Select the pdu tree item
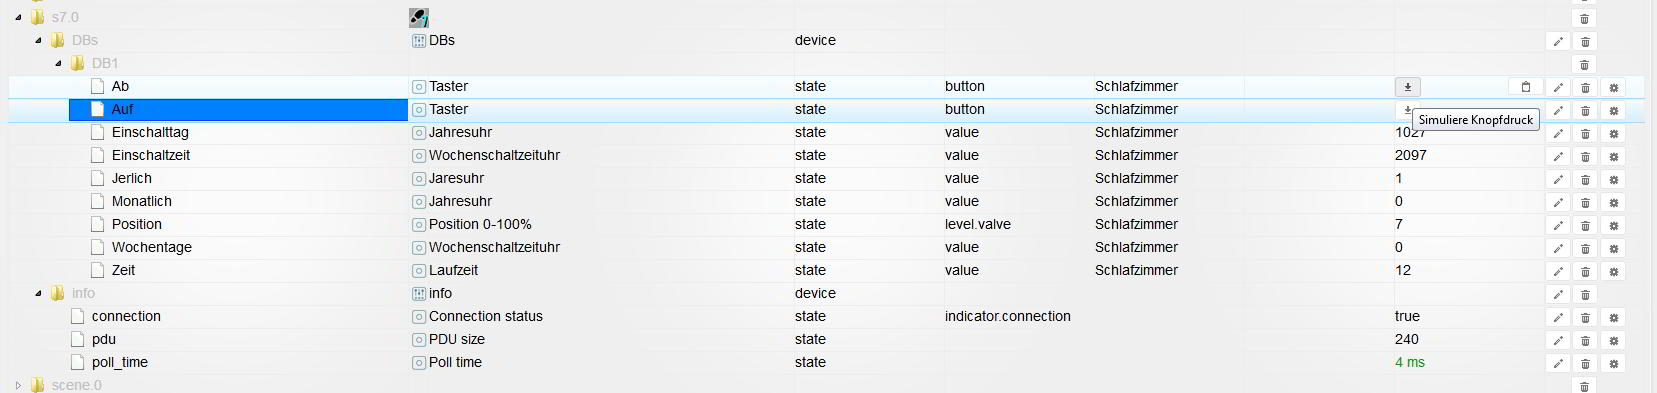1657x393 pixels. click(104, 339)
